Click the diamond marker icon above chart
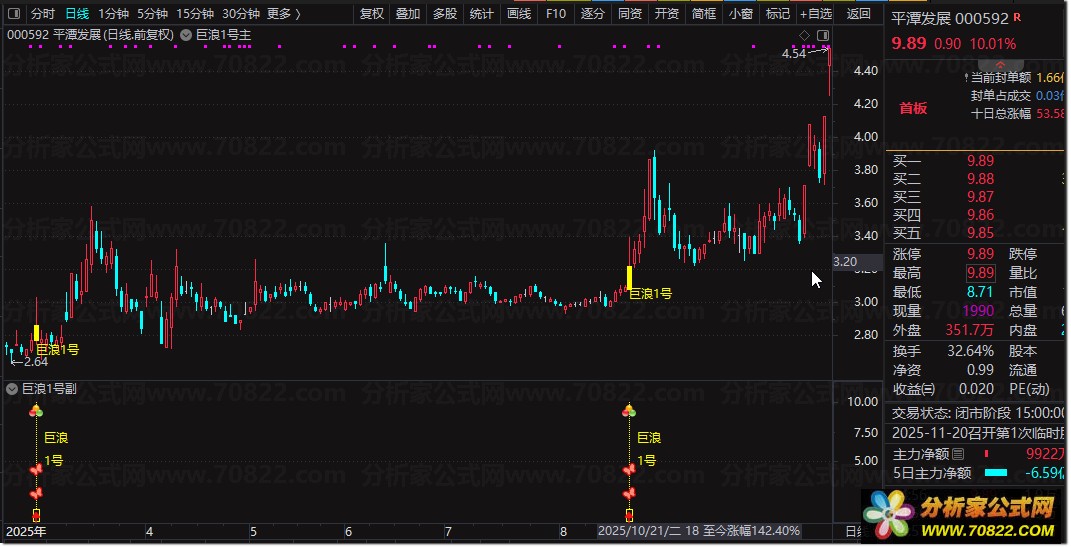This screenshot has height=547, width=1071. (804, 35)
